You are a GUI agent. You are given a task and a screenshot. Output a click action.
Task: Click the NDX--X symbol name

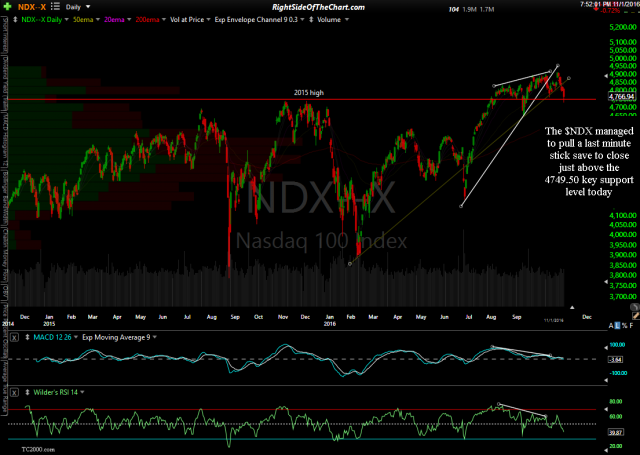click(x=31, y=7)
